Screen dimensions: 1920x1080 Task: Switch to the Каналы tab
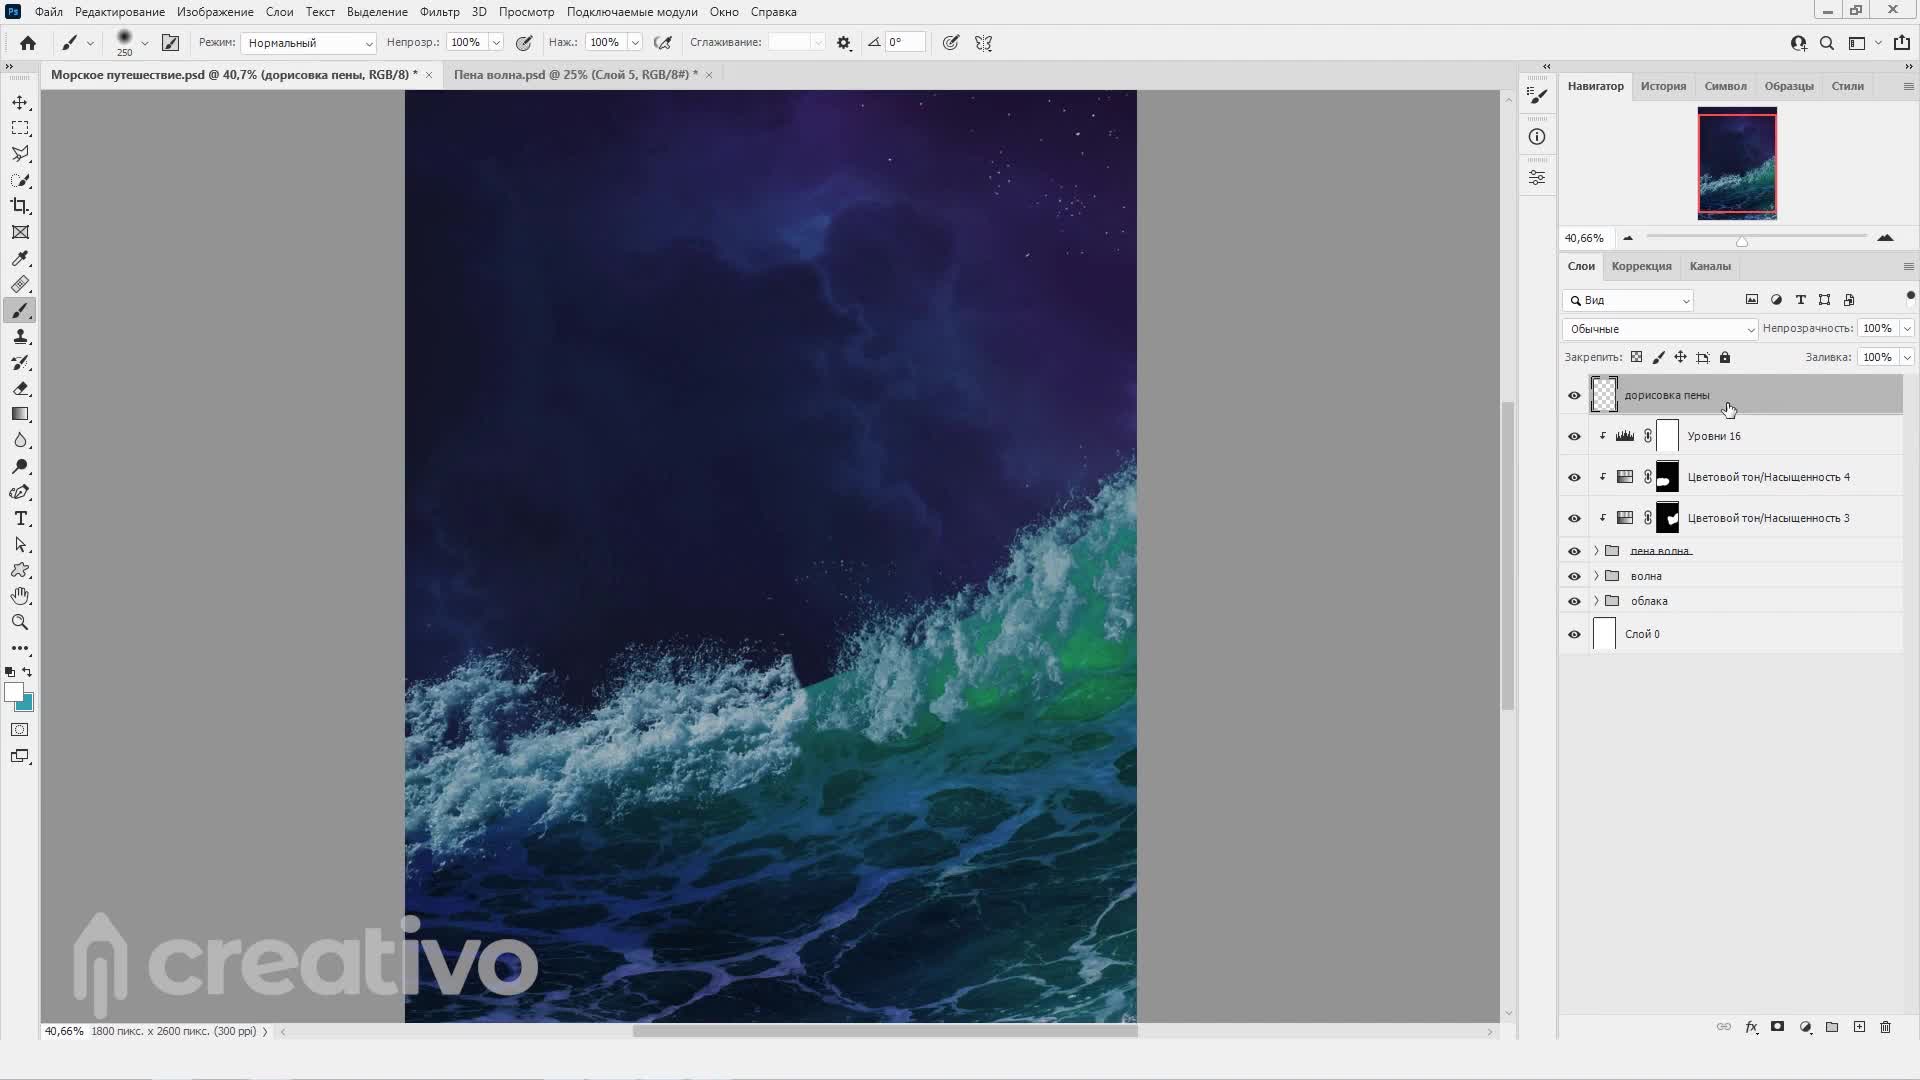click(1709, 266)
